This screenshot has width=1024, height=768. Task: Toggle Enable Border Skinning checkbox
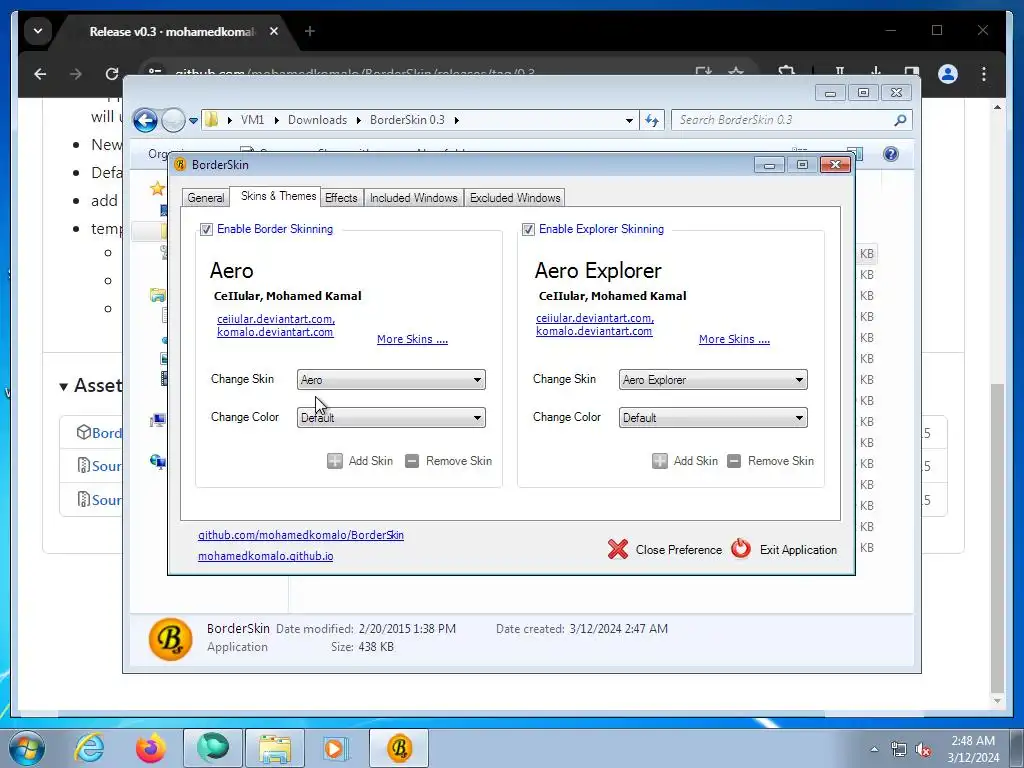[x=206, y=229]
